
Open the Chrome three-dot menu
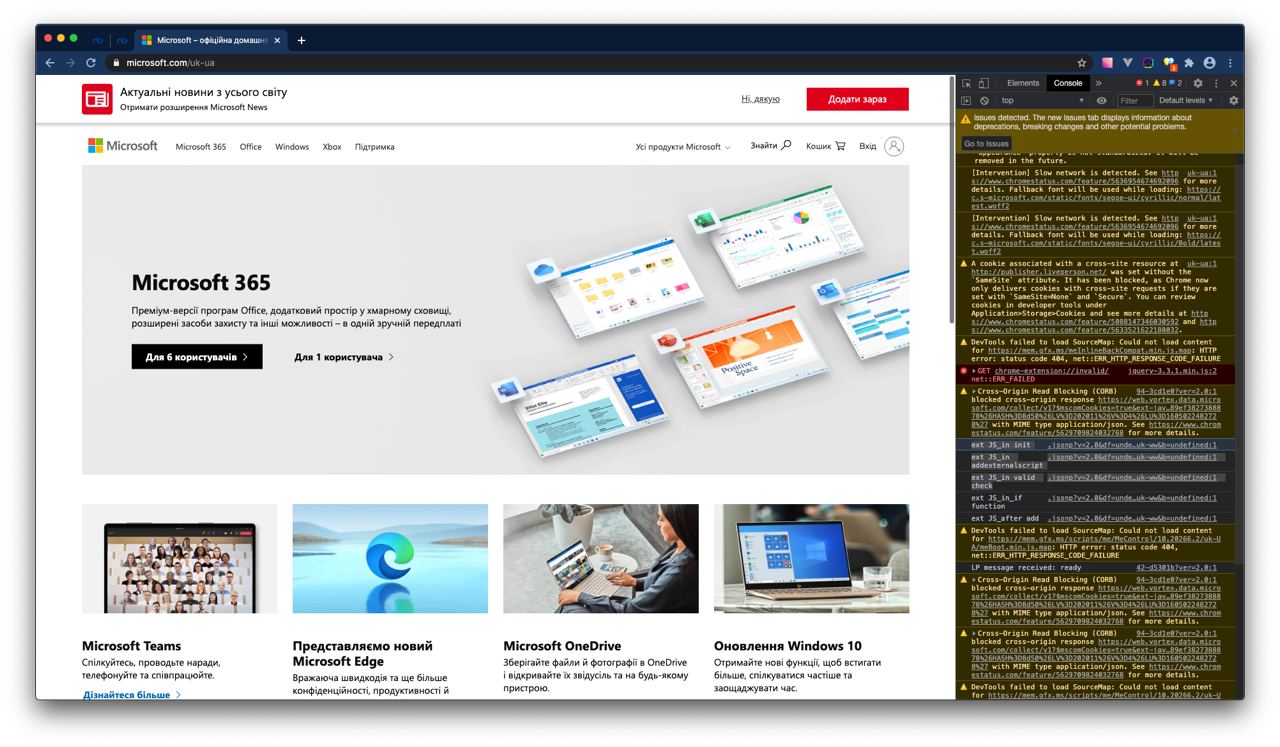[x=1230, y=63]
